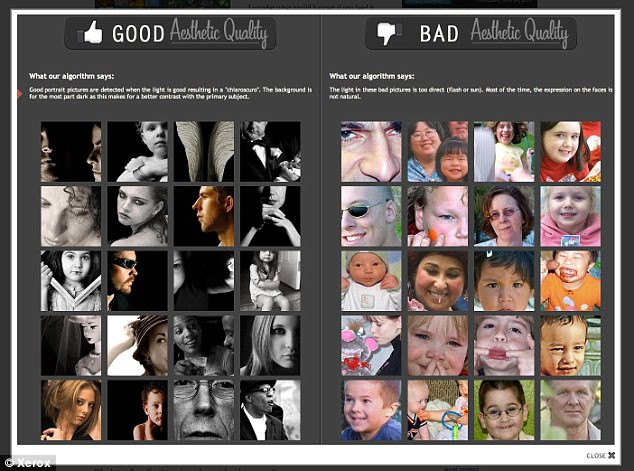The image size is (634, 471).
Task: Select the boy with glasses on green background
Action: coord(504,410)
